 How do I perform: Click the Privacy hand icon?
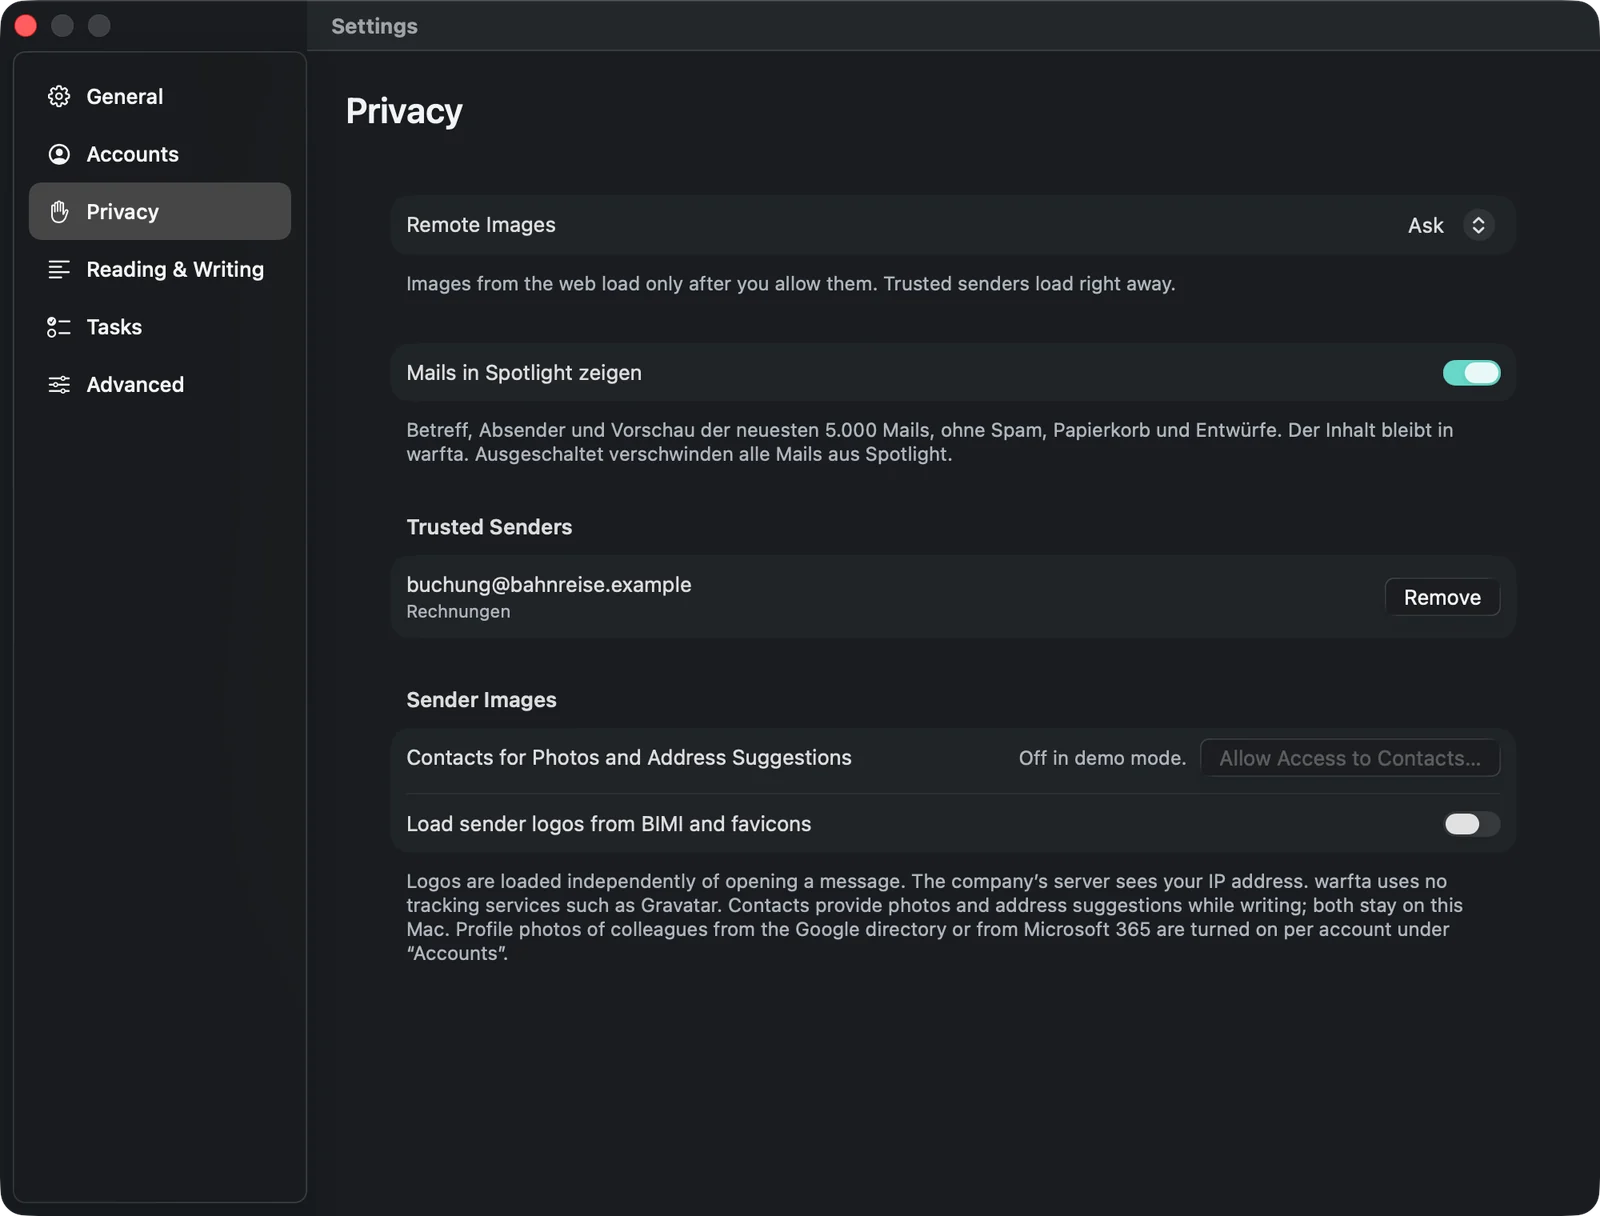pos(59,211)
